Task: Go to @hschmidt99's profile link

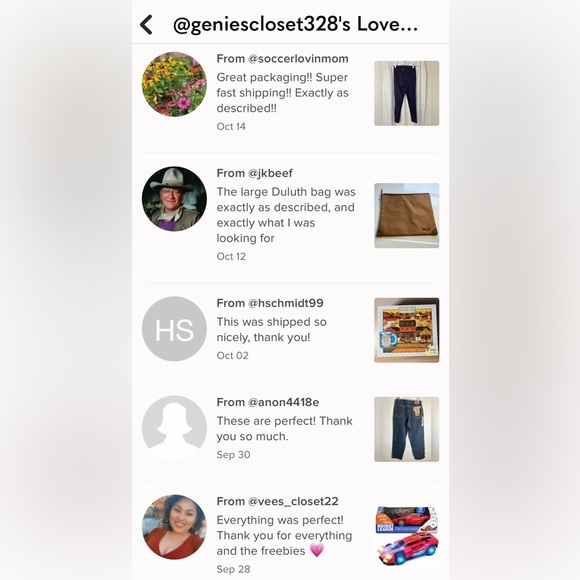Action: 286,303
